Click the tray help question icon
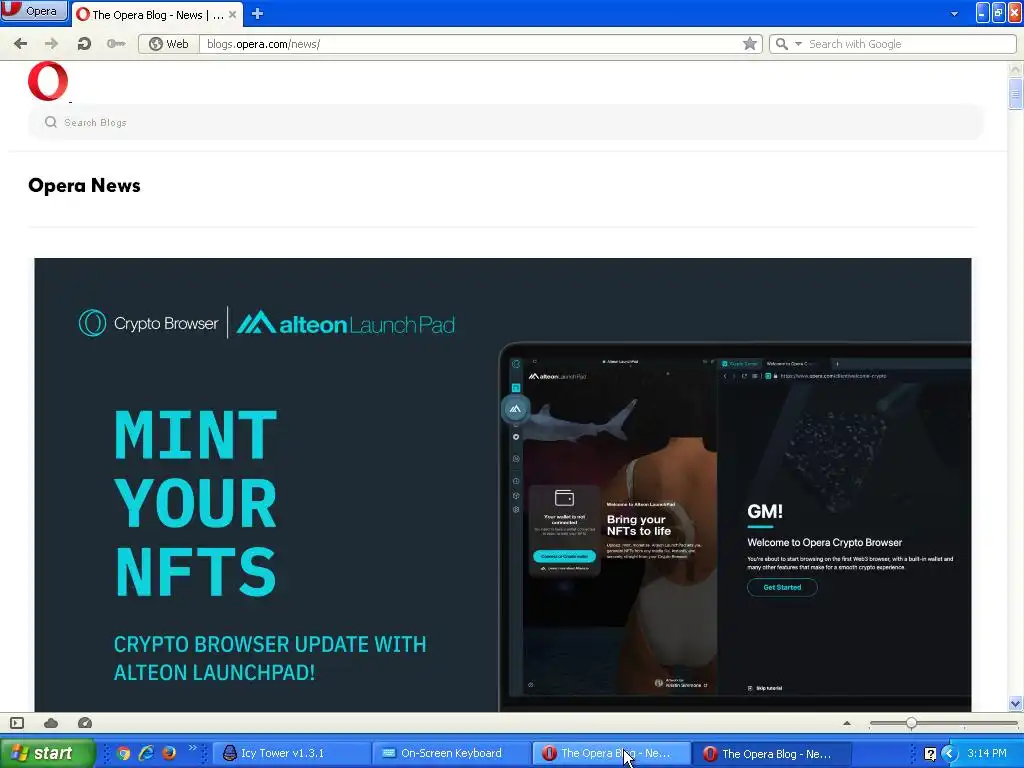Screen dimensions: 1024x768 pyautogui.click(x=930, y=754)
